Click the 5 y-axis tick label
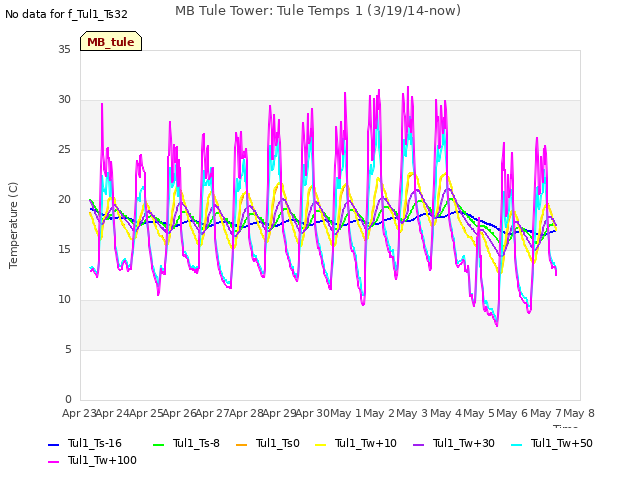The height and width of the screenshot is (480, 640). click(68, 349)
